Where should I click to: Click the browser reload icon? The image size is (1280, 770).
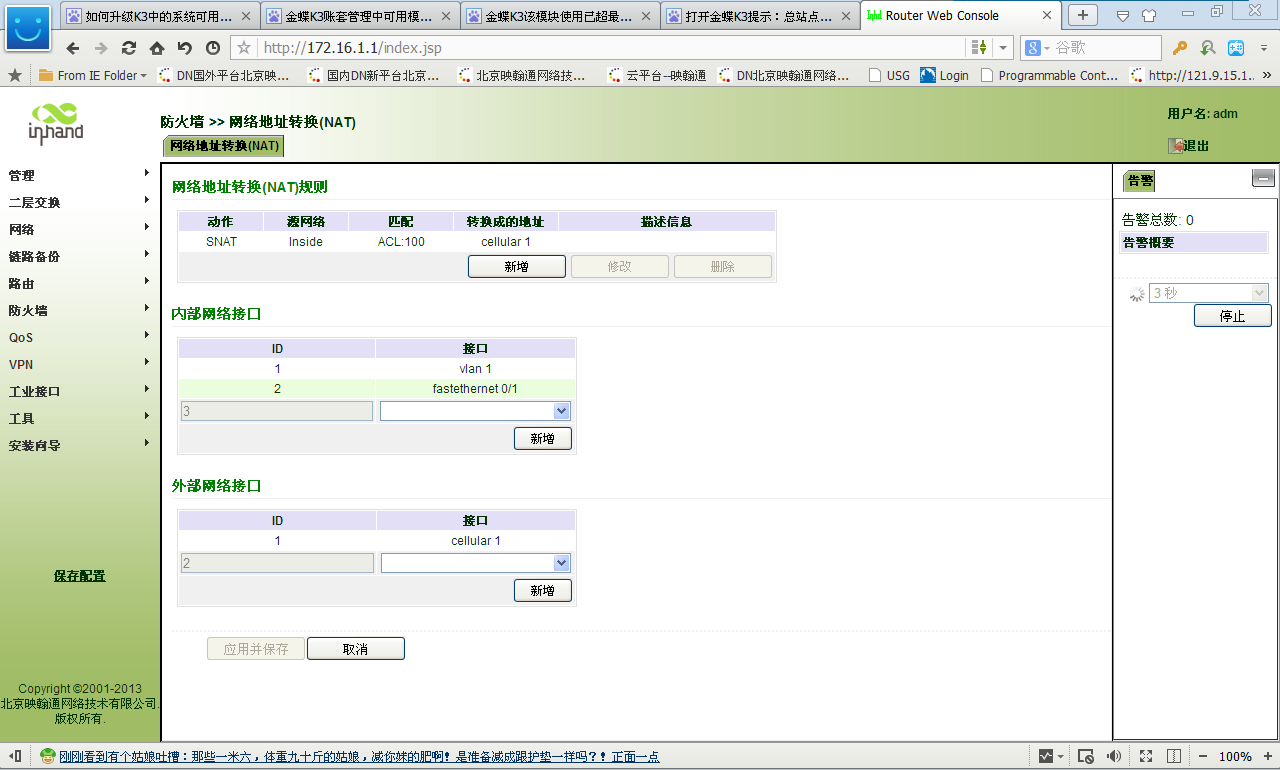pyautogui.click(x=129, y=48)
